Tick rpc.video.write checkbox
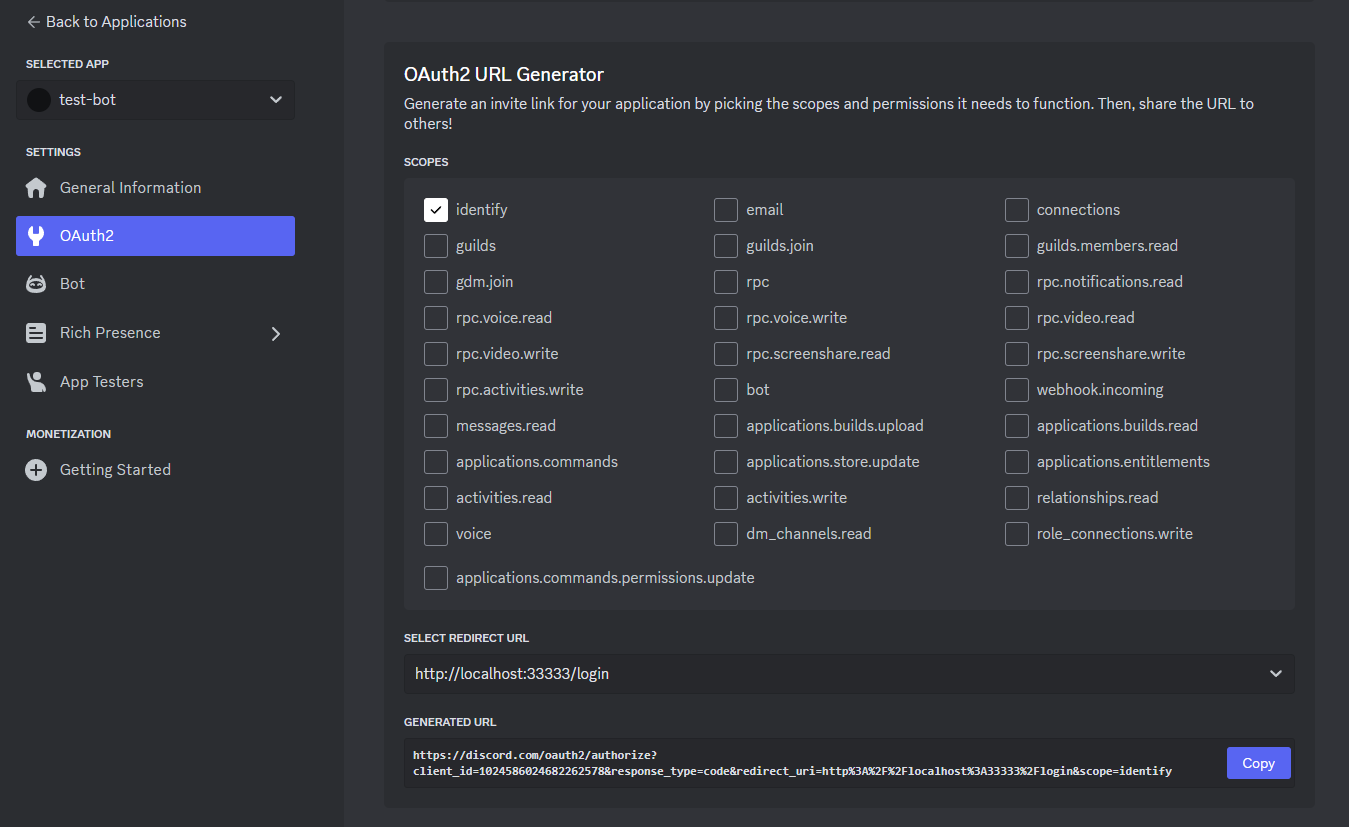Screen dimensions: 1349x827 point(436,354)
